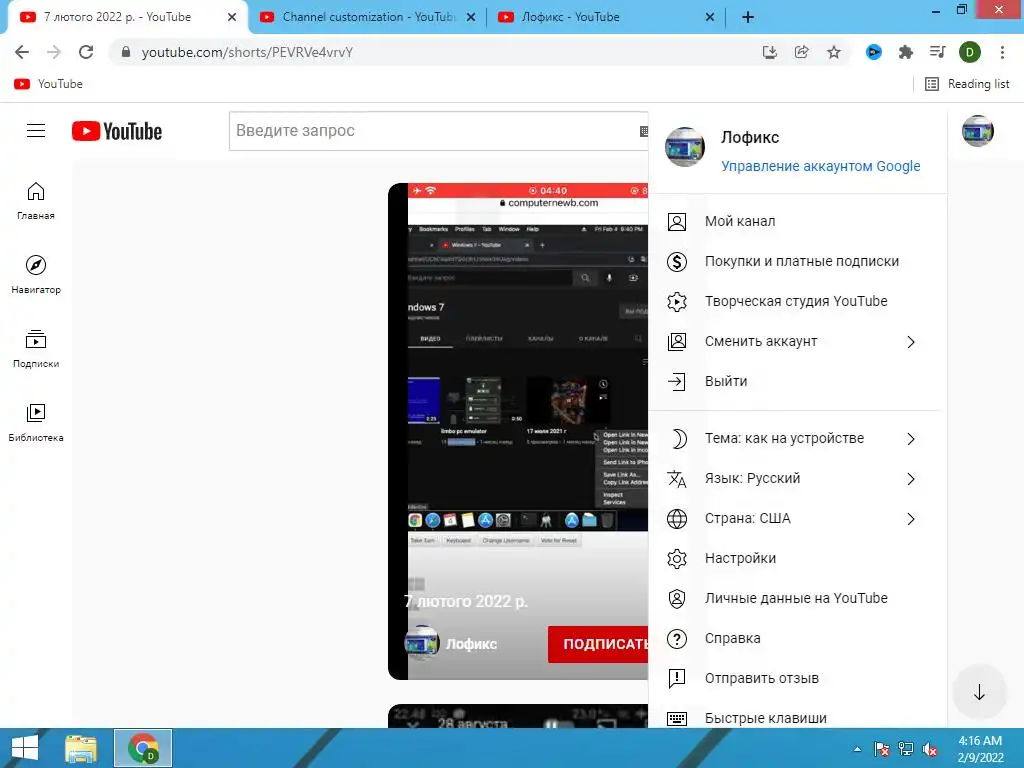
Task: Open Личные данные на YouTube
Action: click(797, 598)
